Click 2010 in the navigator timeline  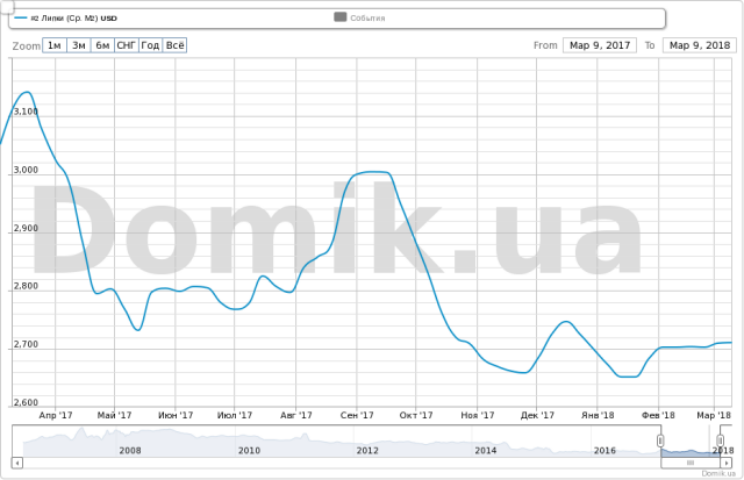tap(249, 451)
